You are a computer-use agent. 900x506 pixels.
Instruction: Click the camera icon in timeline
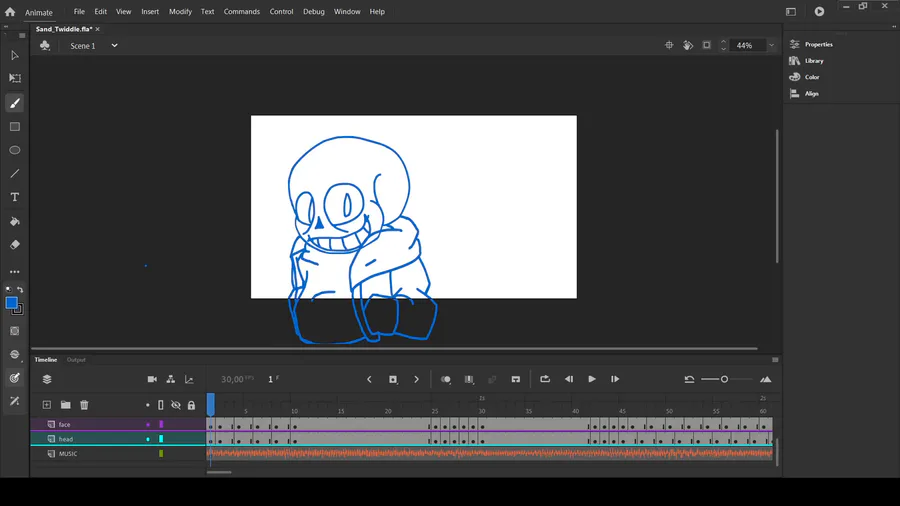click(152, 379)
